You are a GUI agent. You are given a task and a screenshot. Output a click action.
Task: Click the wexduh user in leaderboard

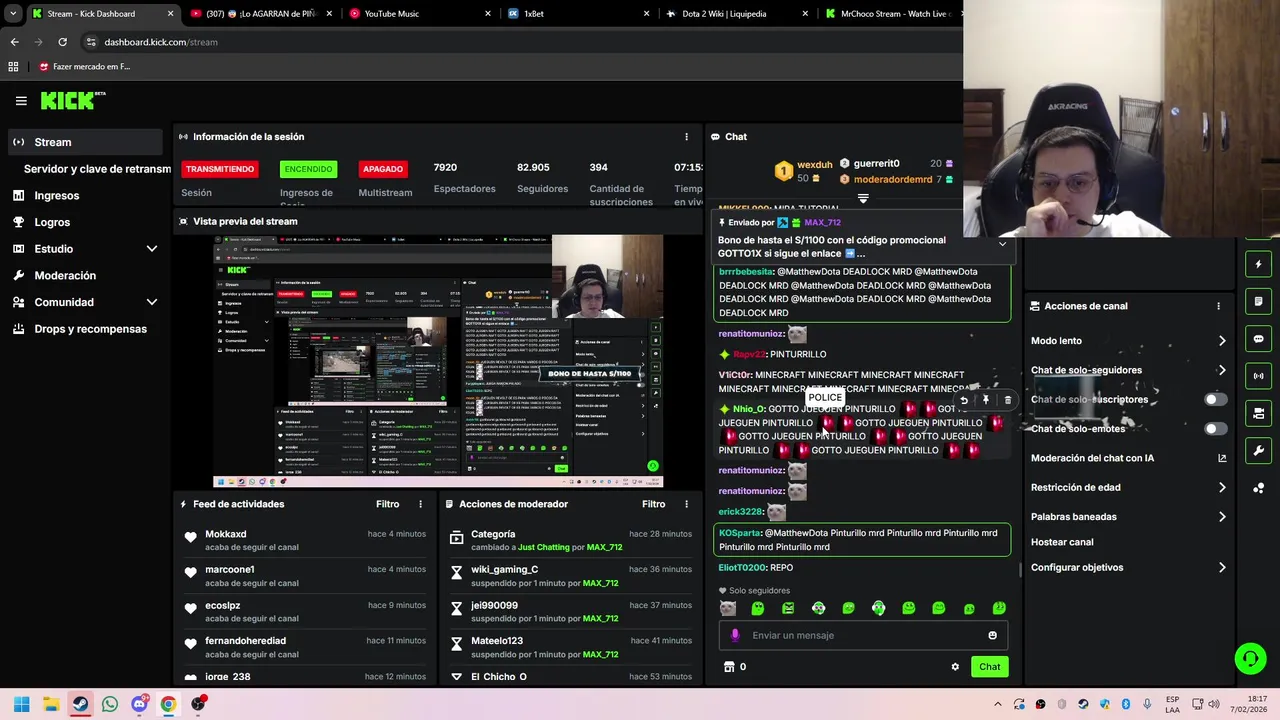pos(815,165)
